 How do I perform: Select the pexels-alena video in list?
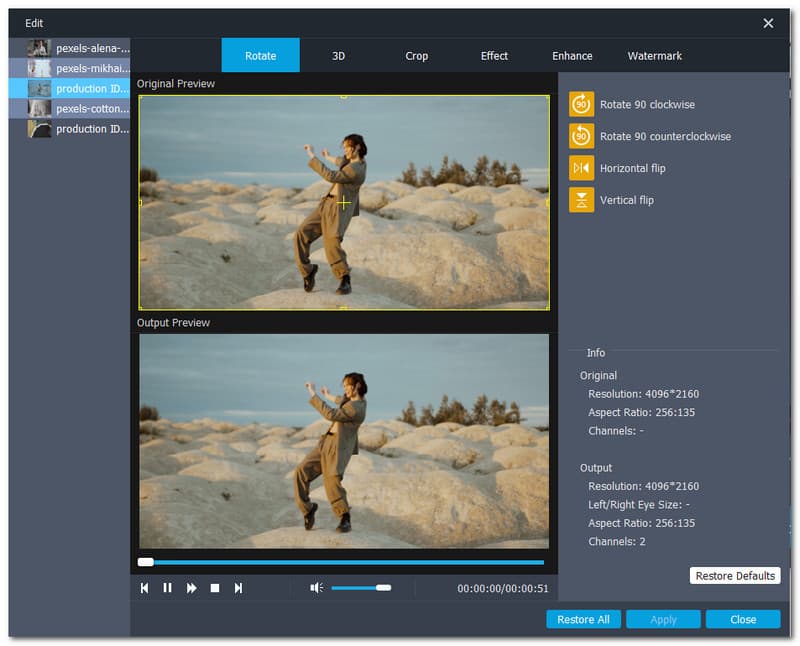point(80,48)
